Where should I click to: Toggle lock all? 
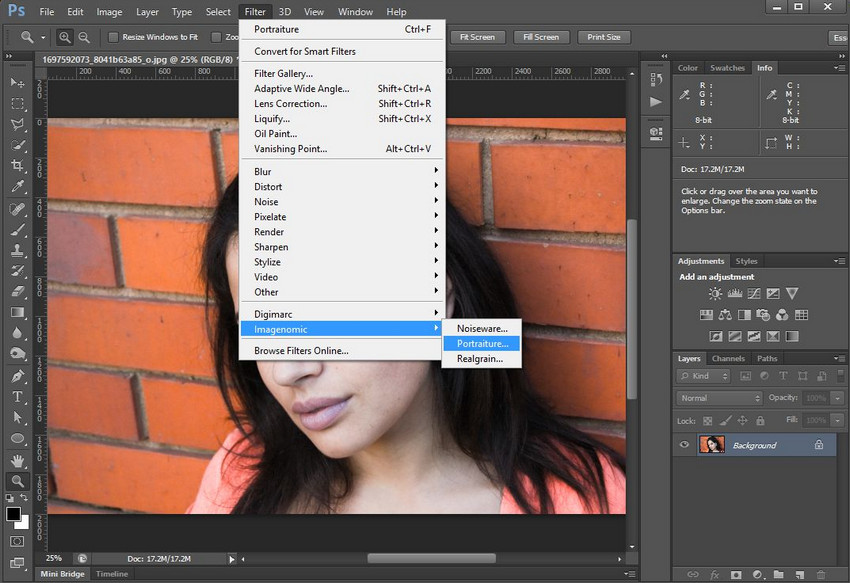click(x=760, y=420)
